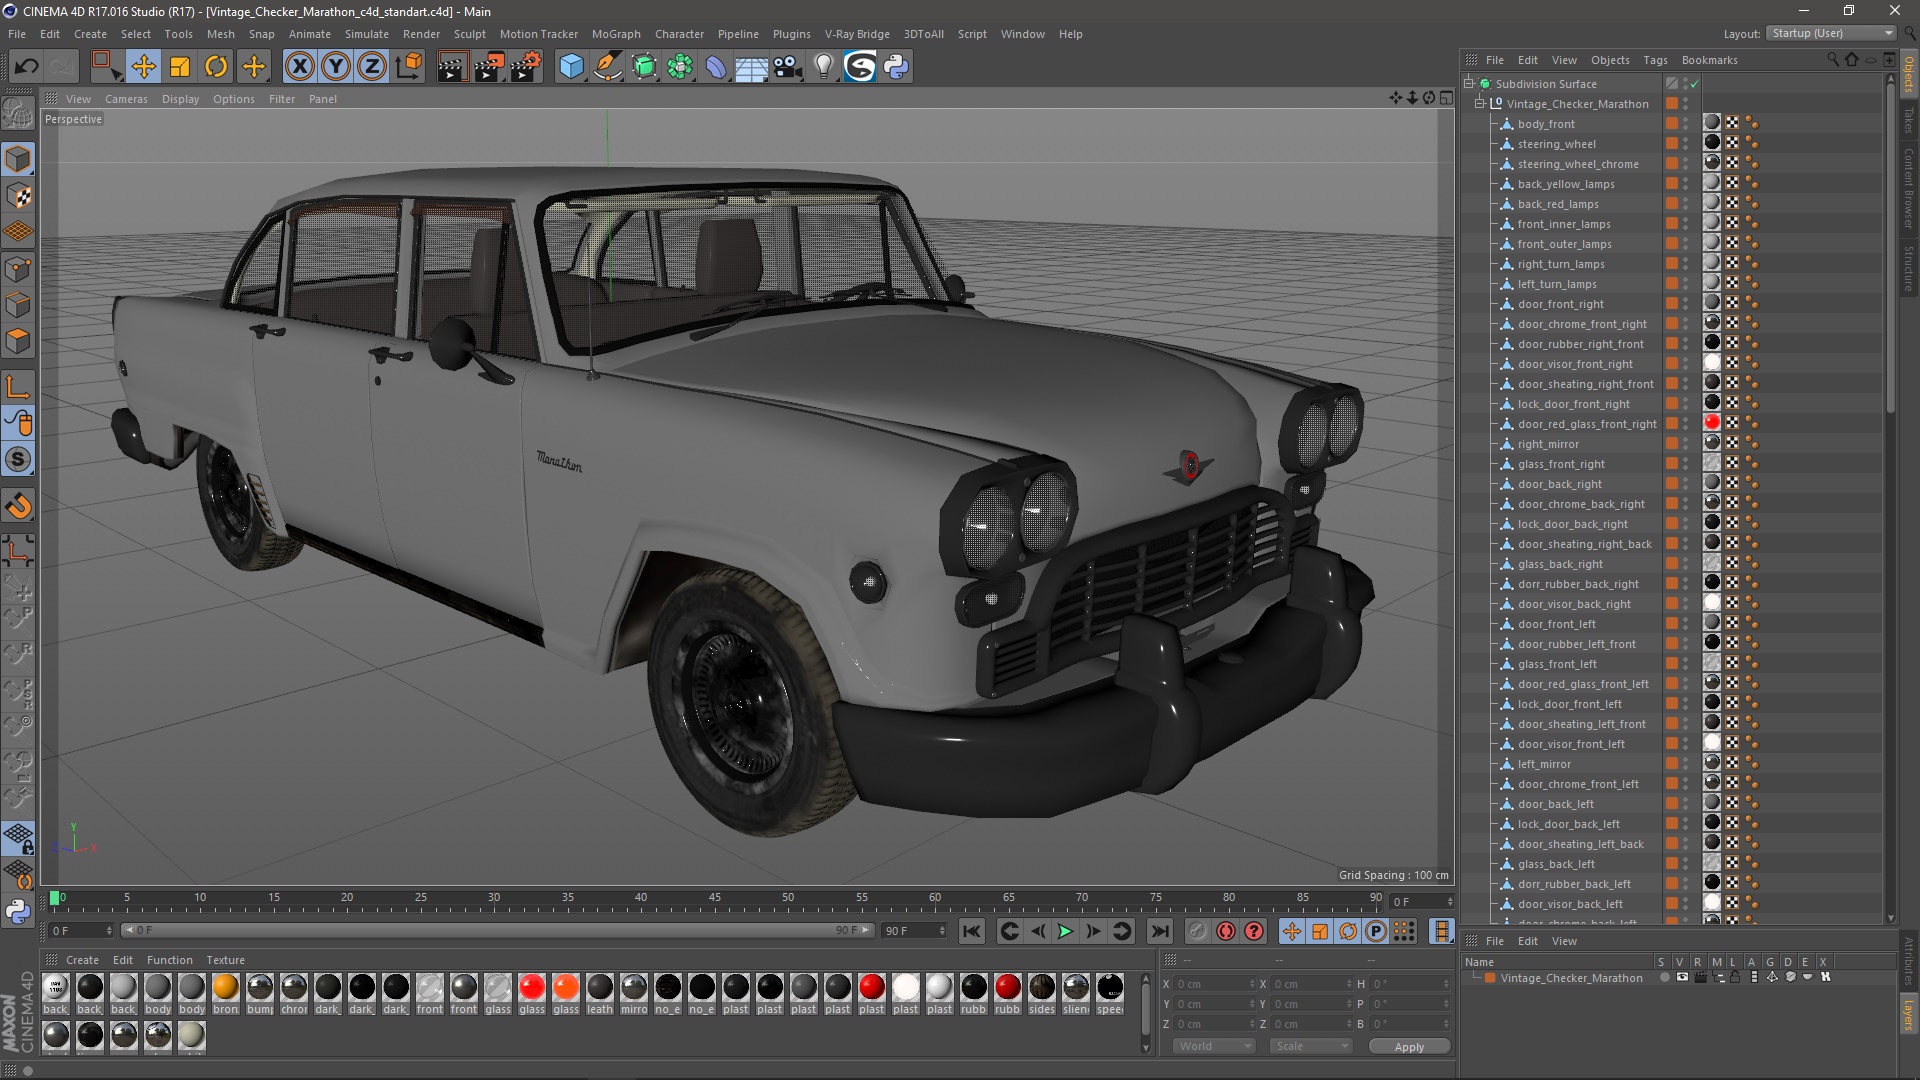This screenshot has width=1920, height=1080.
Task: Add a Light object
Action: 823,67
